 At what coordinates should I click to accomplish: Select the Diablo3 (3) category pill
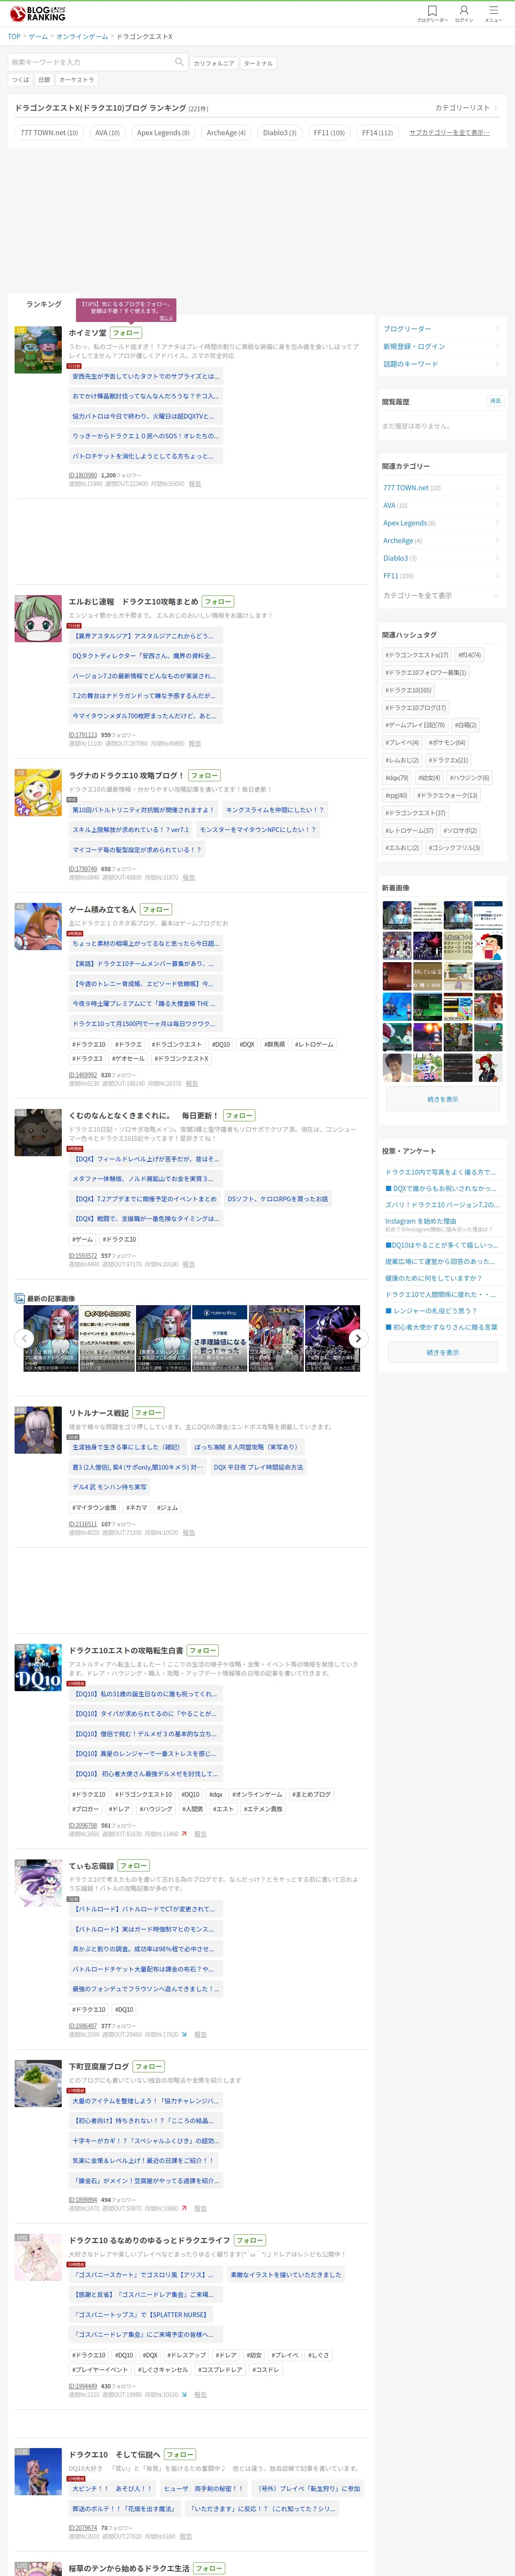pyautogui.click(x=279, y=133)
